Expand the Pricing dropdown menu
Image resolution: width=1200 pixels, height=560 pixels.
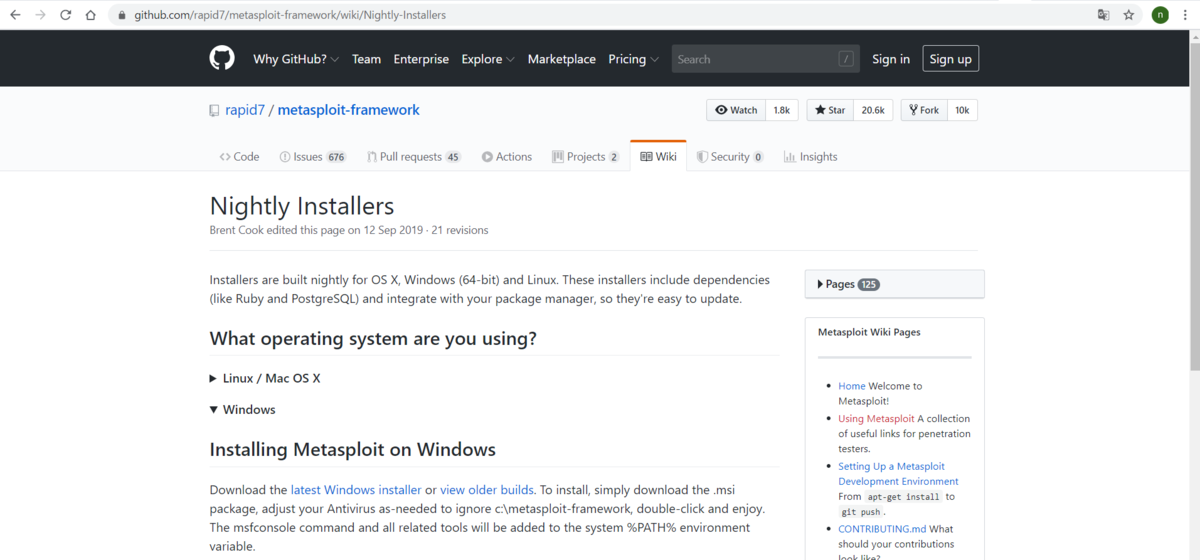634,59
